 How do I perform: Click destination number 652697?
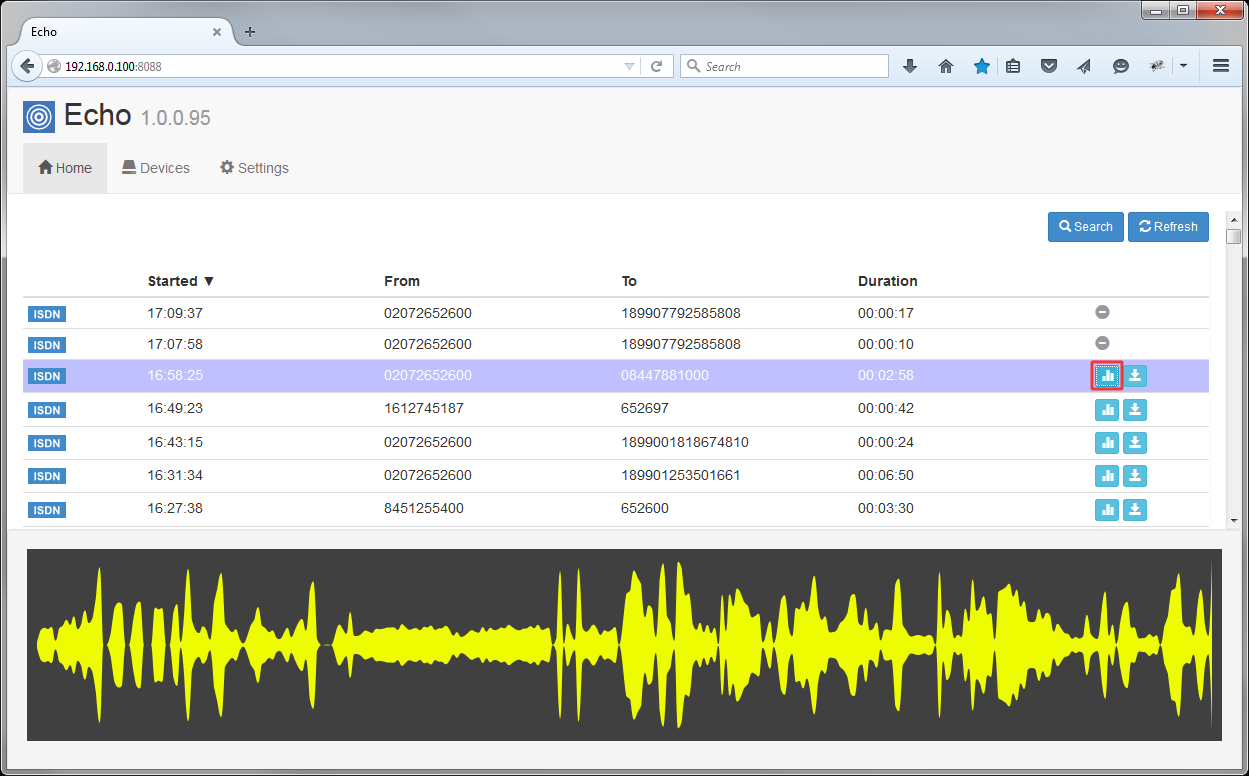[645, 409]
